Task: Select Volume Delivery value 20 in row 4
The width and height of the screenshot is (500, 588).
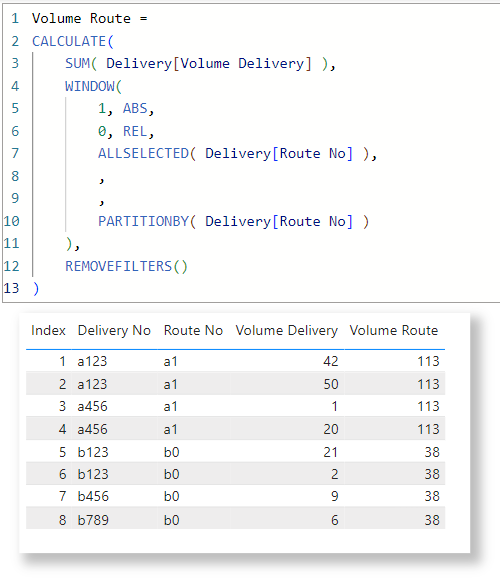Action: click(331, 429)
